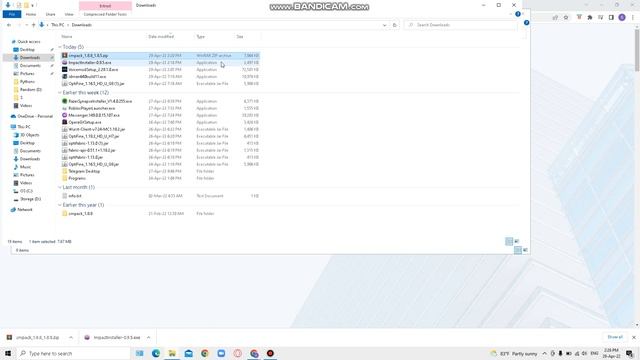The height and width of the screenshot is (360, 640).
Task: Open the Home ribbon tab
Action: (x=31, y=14)
